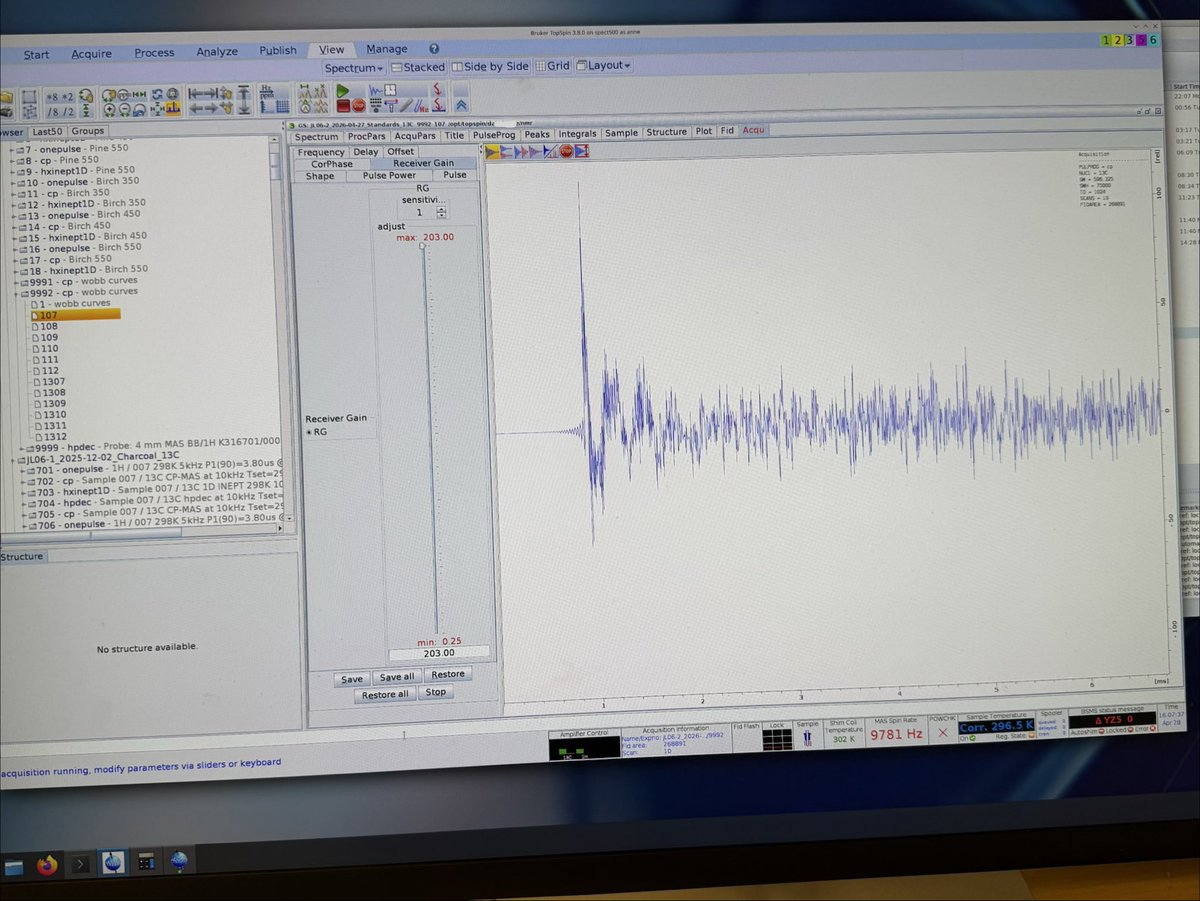Image resolution: width=1200 pixels, height=901 pixels.
Task: Click the red stop icon above the FID plot
Action: pyautogui.click(x=566, y=152)
